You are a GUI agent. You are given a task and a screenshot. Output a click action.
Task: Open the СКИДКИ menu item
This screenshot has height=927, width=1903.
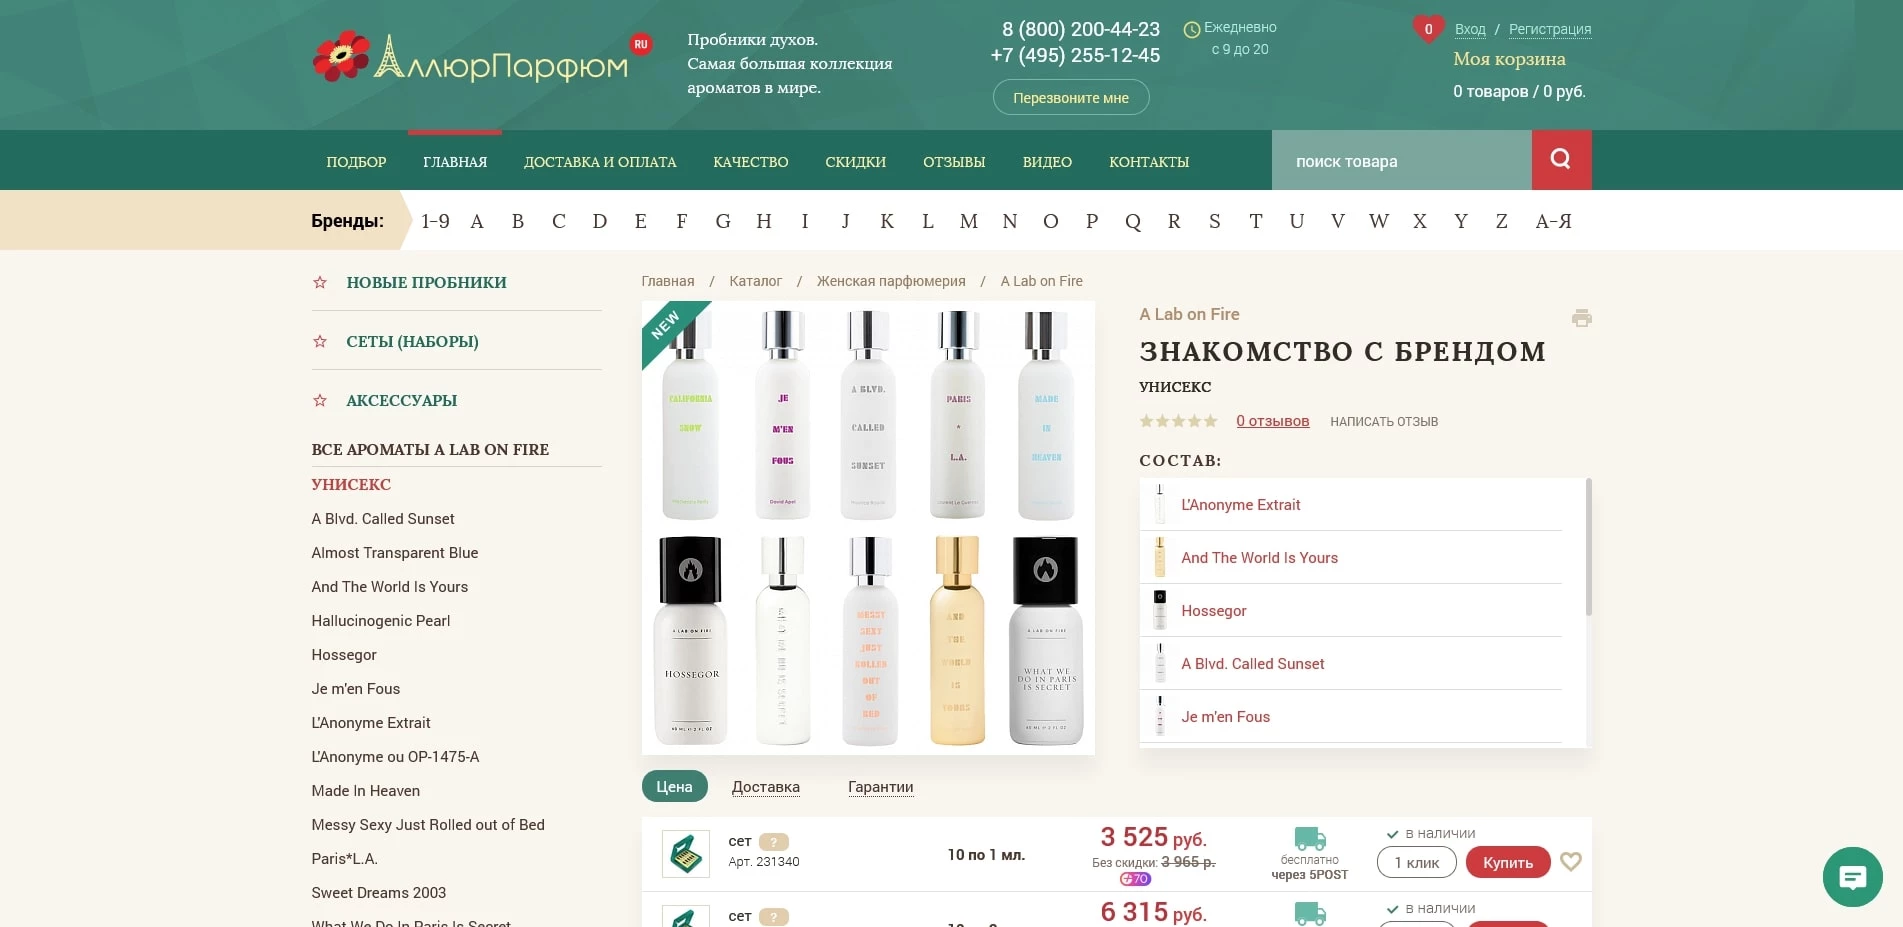point(856,162)
